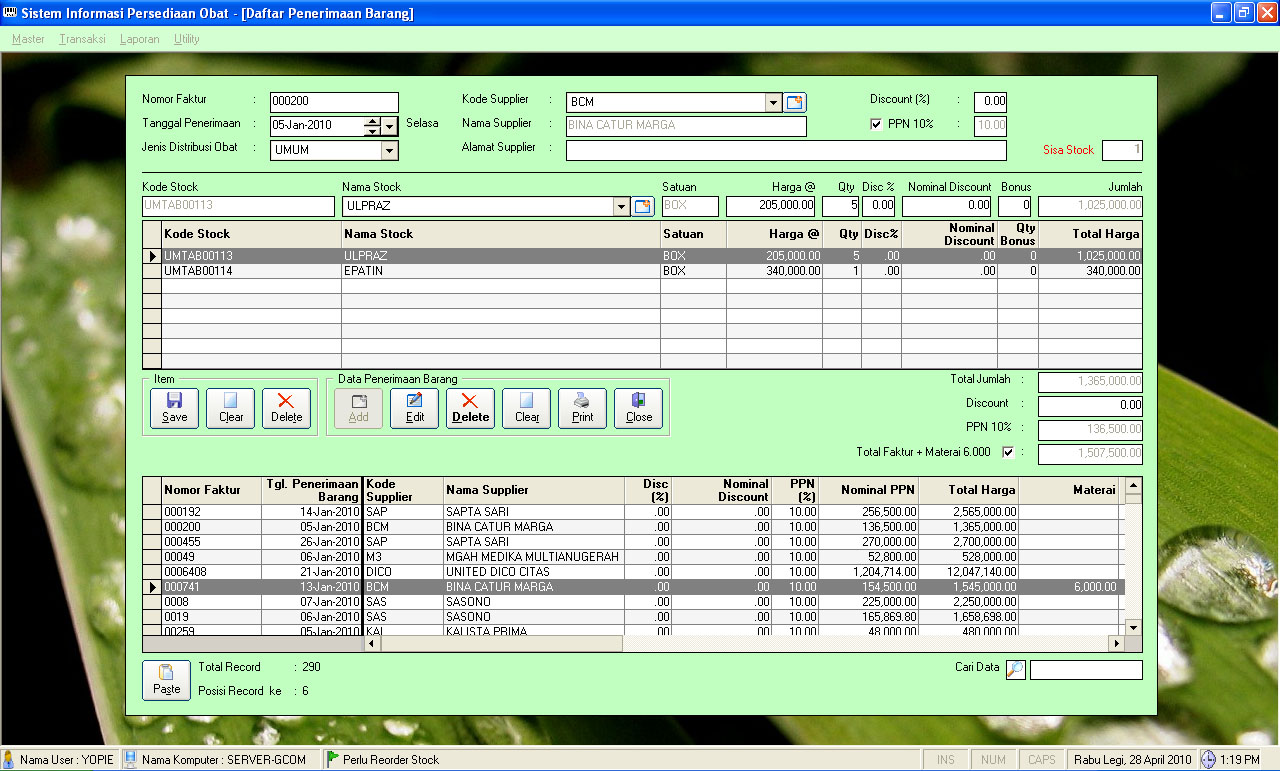Click the Cari Data magnifier icon
The image size is (1280, 771).
(1015, 670)
